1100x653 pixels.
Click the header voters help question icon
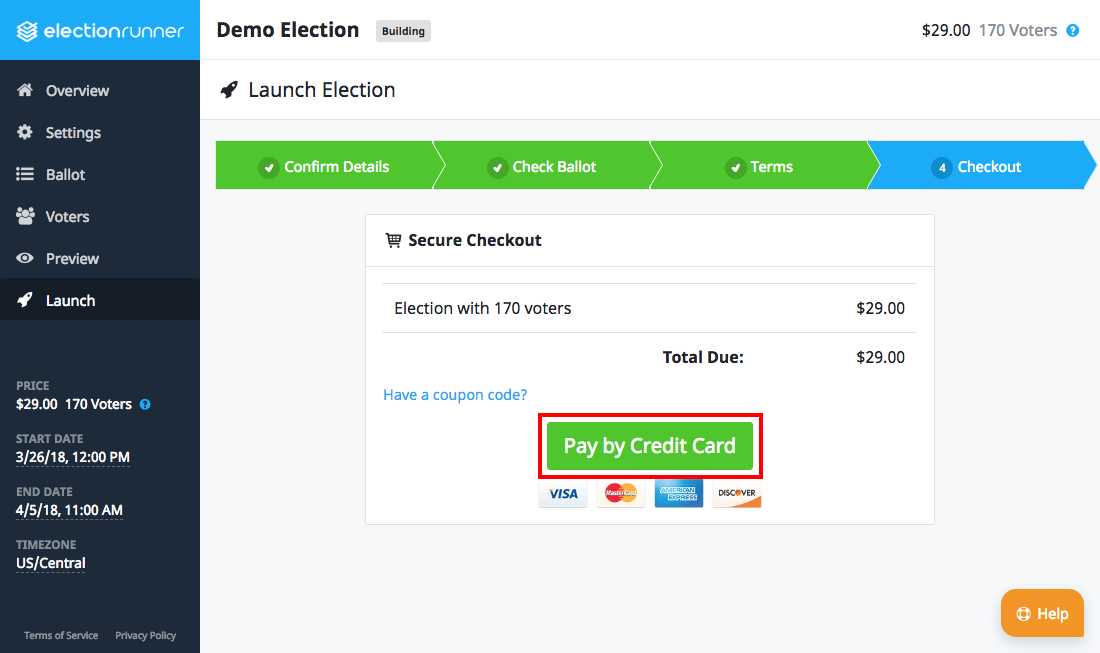1073,30
